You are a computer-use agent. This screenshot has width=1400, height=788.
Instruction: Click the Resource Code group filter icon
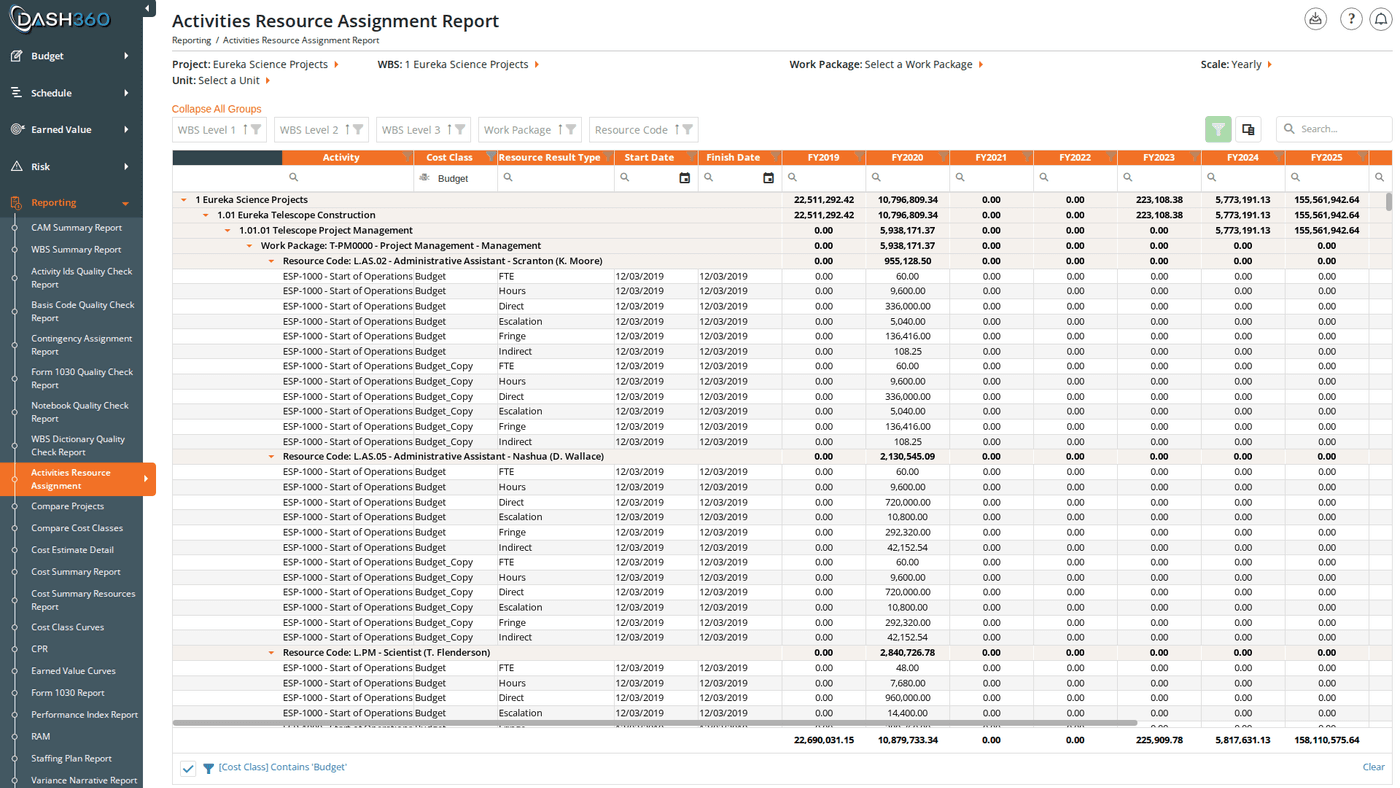coord(687,129)
